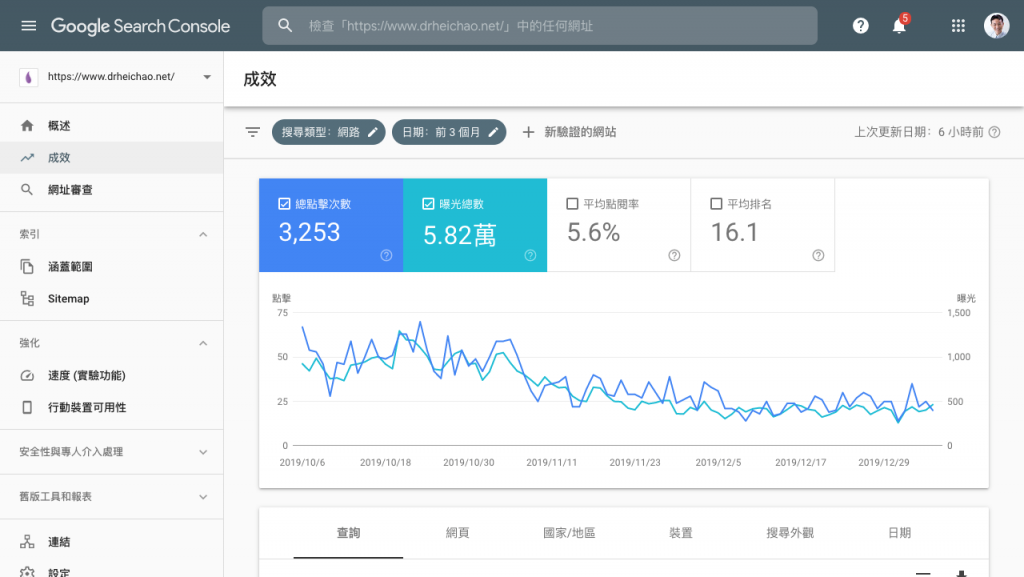The width and height of the screenshot is (1024, 577).
Task: Uncheck the 總點擊次數 checkbox
Action: [x=284, y=204]
